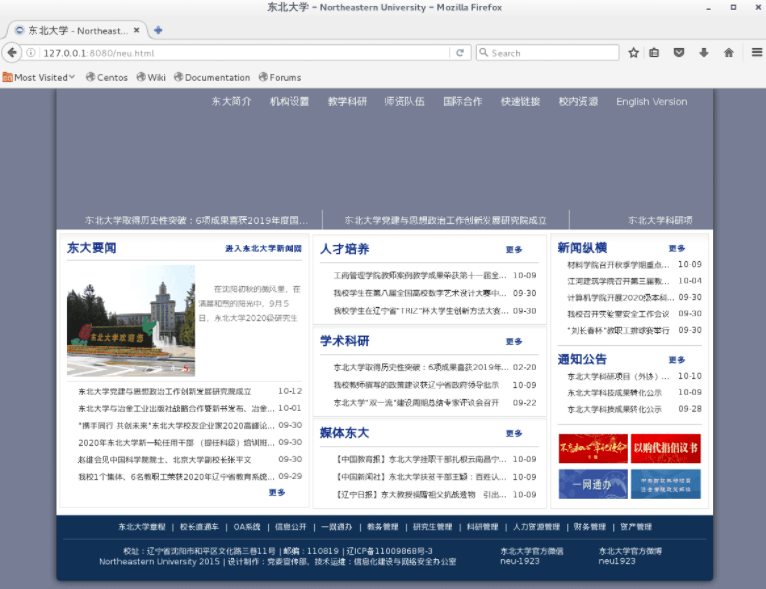Click the 研究生管理 footer link
This screenshot has width=766, height=589.
432,527
